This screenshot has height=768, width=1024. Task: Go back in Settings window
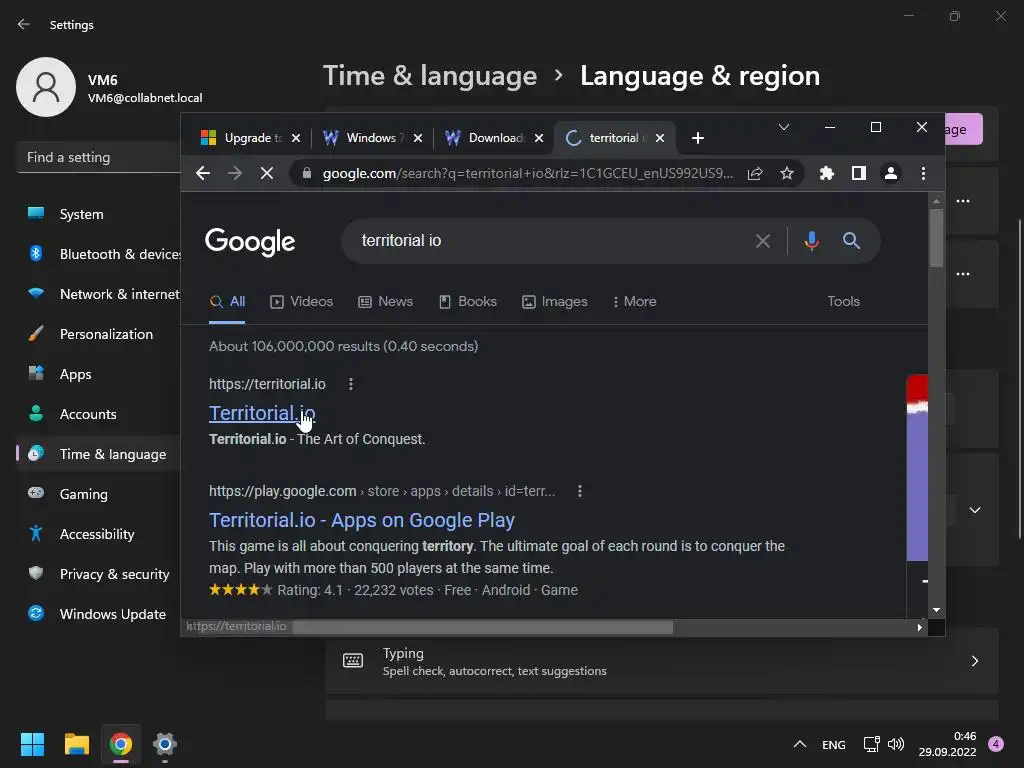click(24, 24)
